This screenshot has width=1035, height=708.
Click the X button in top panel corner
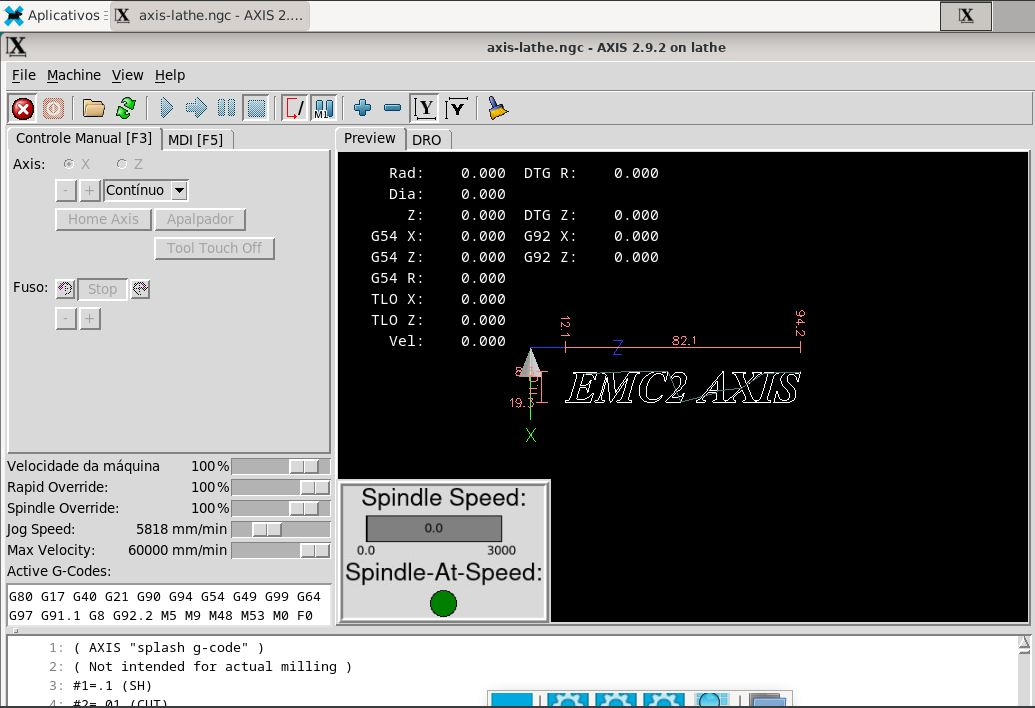coord(966,16)
